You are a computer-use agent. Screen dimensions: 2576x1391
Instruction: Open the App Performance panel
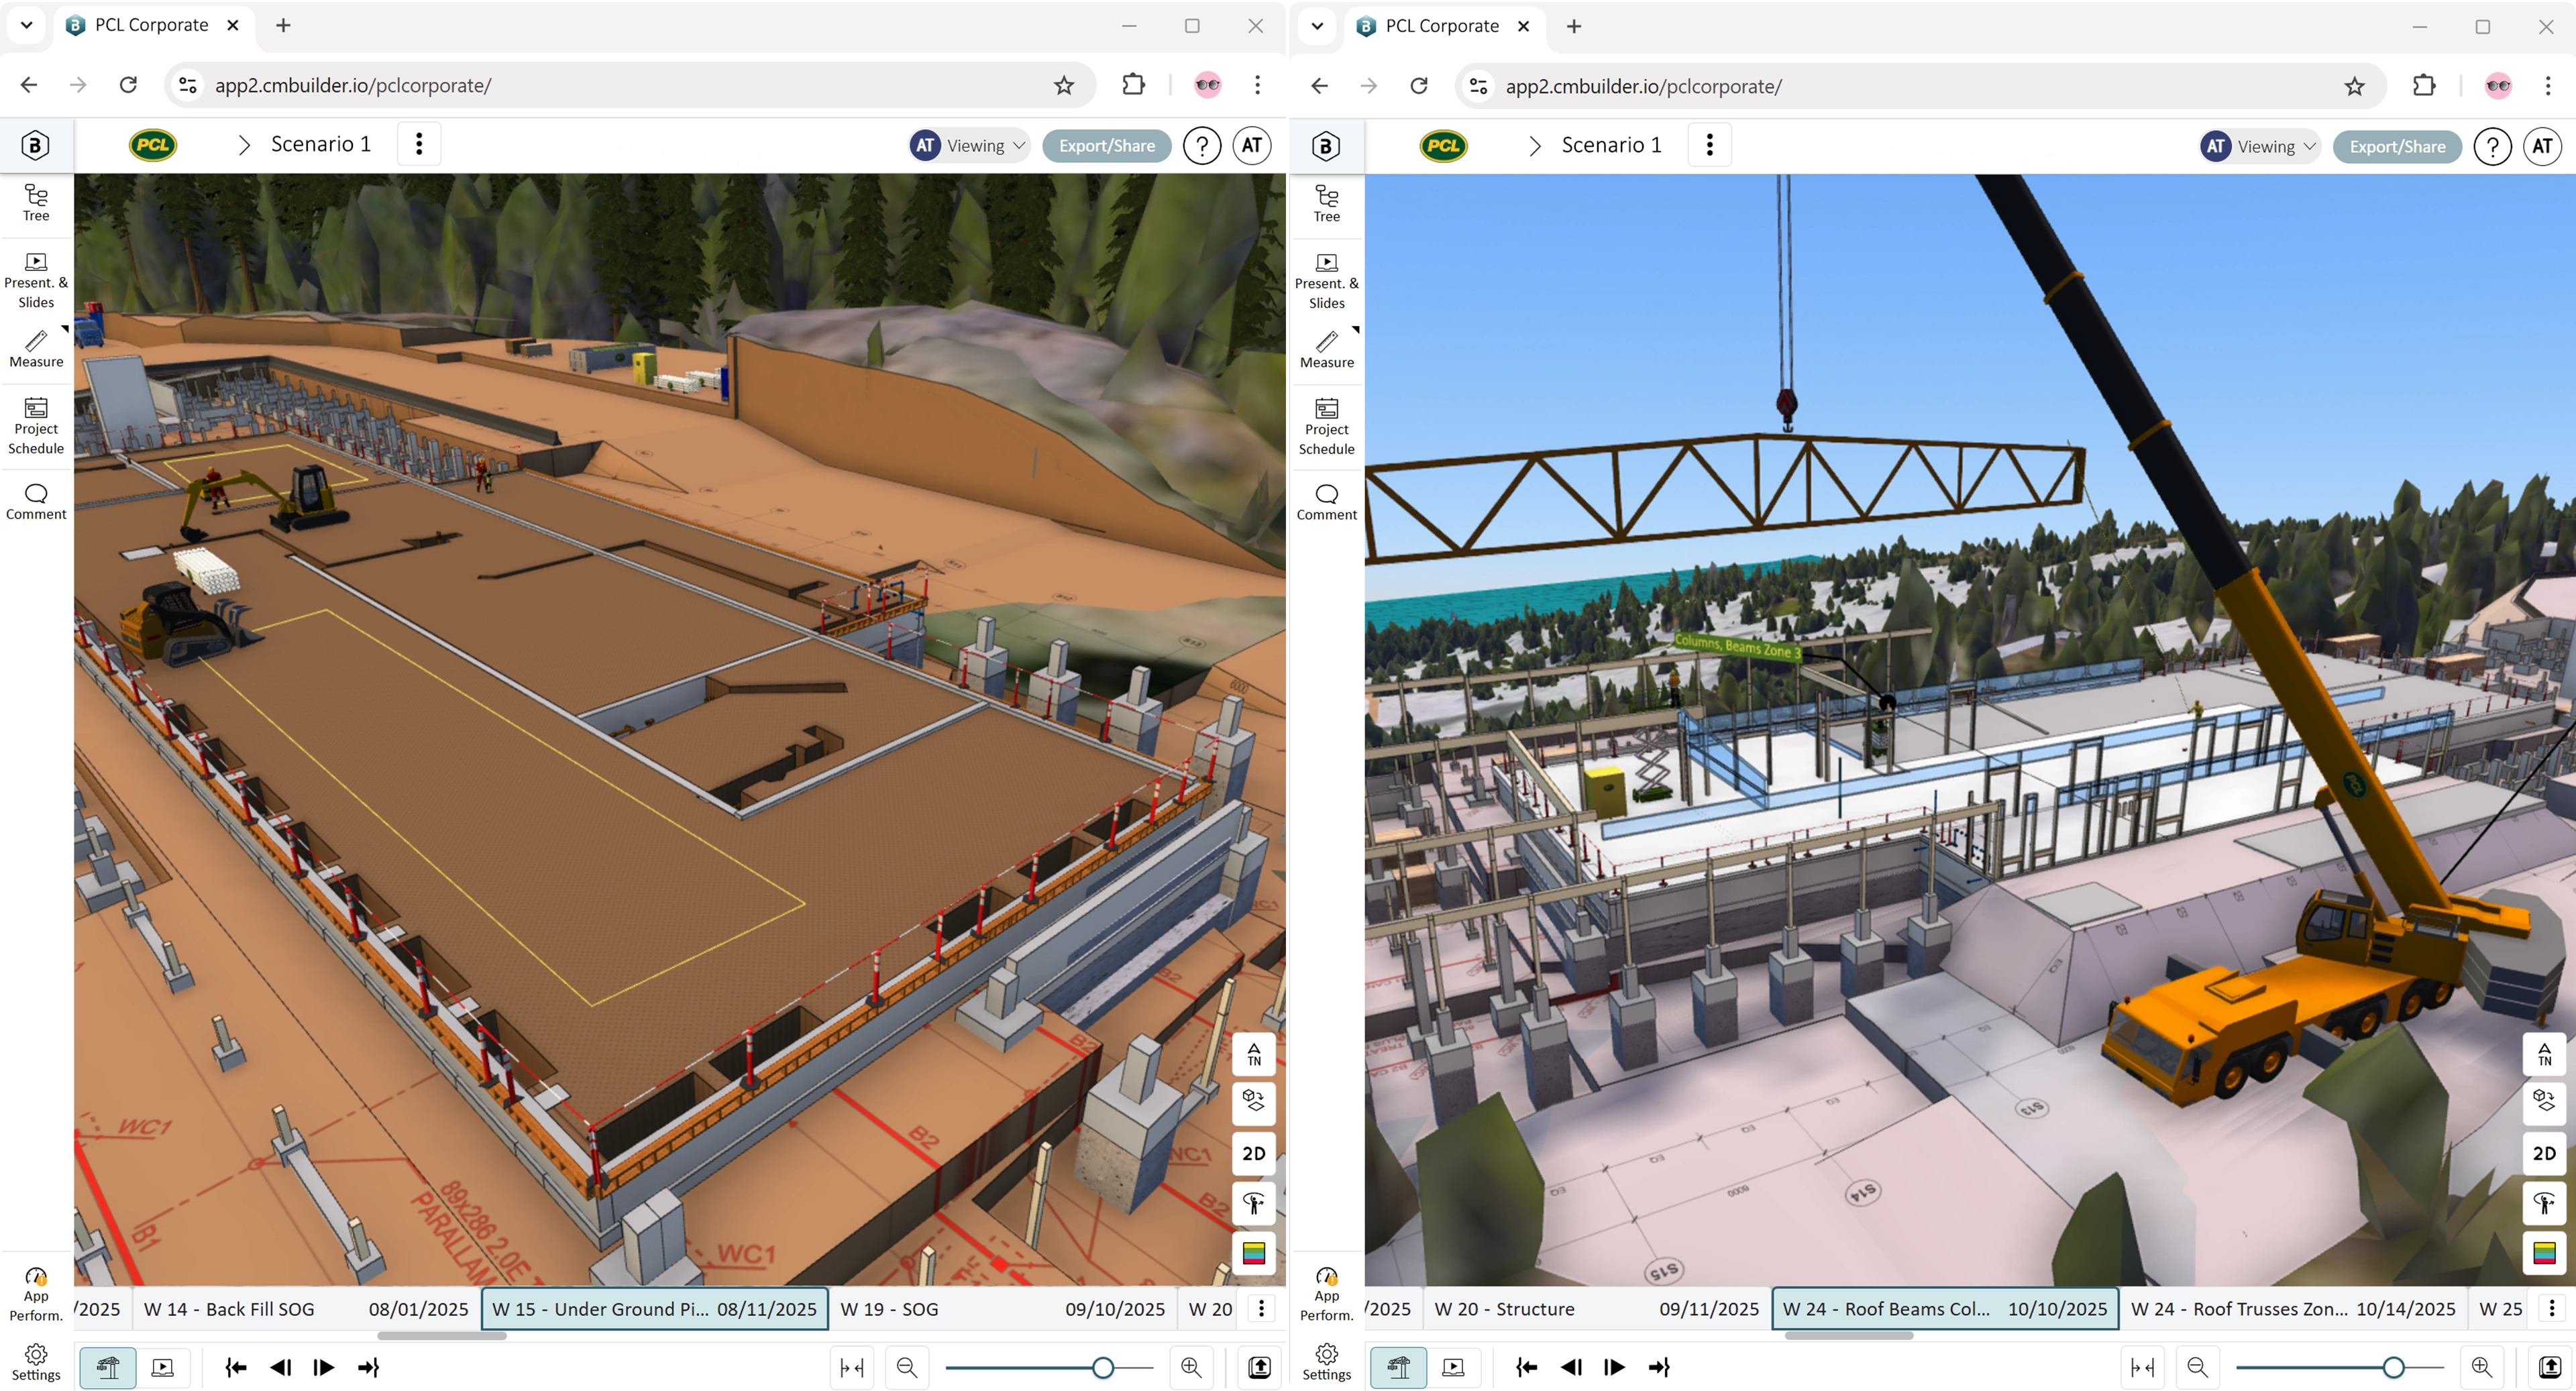point(36,1293)
